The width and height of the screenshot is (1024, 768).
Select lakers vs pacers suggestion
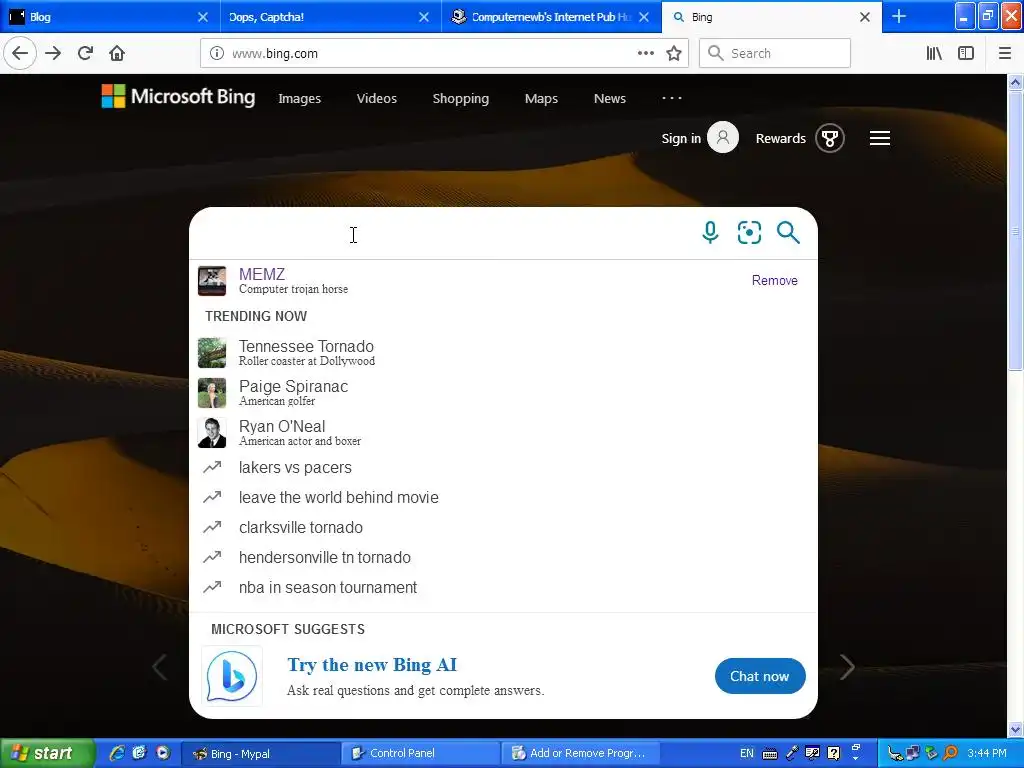pos(503,468)
